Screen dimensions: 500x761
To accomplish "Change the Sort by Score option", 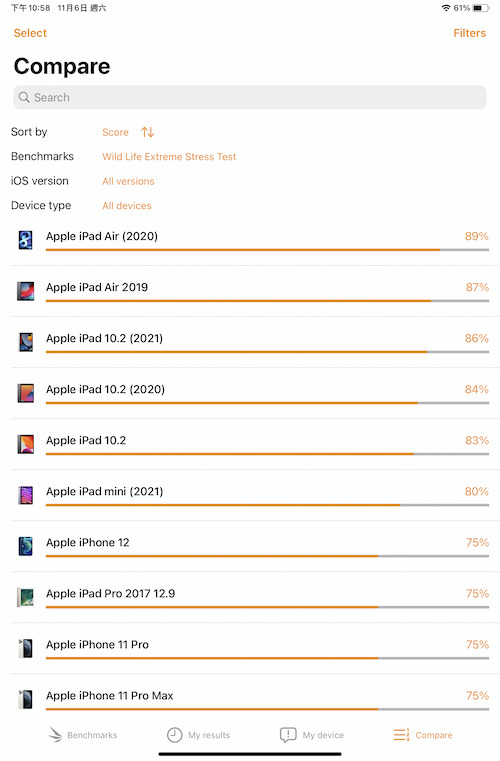I will [x=115, y=132].
